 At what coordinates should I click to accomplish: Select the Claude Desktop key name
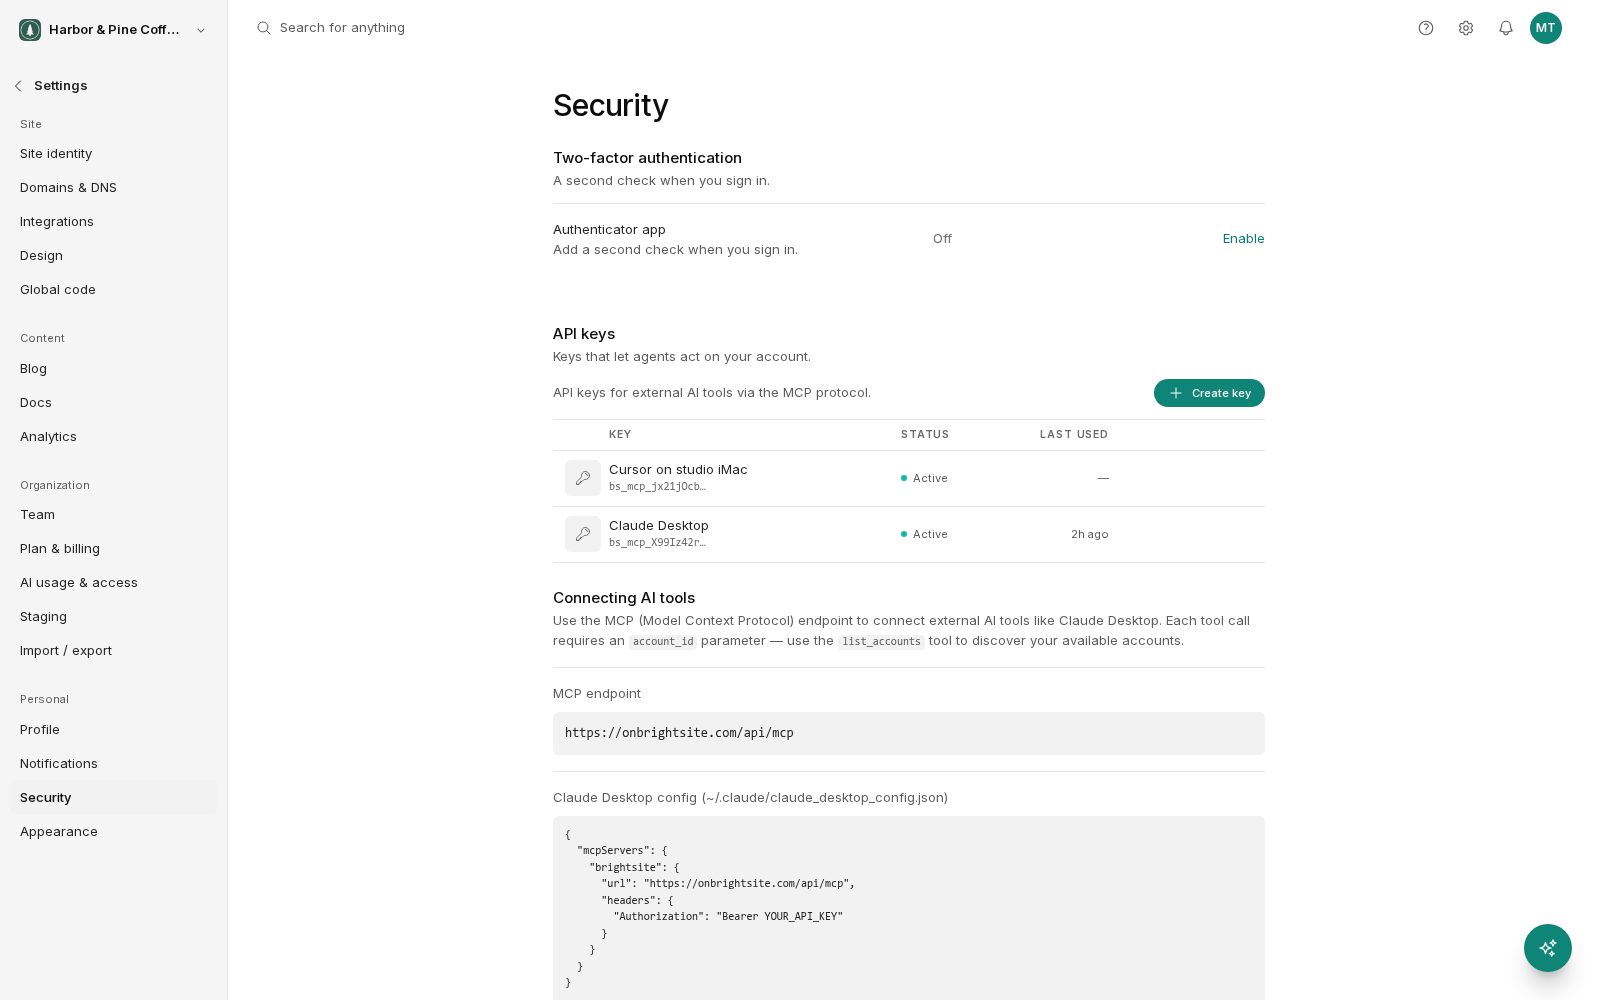659,526
